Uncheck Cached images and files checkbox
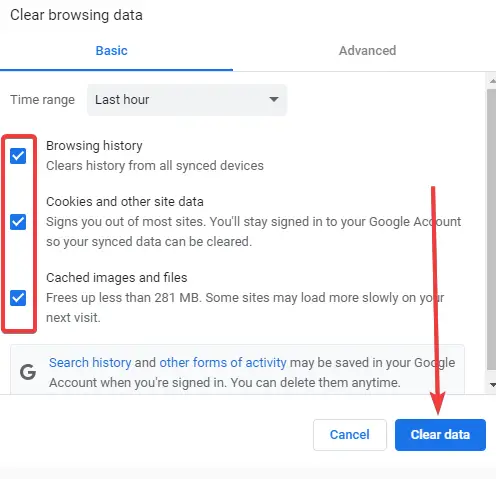This screenshot has height=479, width=496. pos(18,298)
